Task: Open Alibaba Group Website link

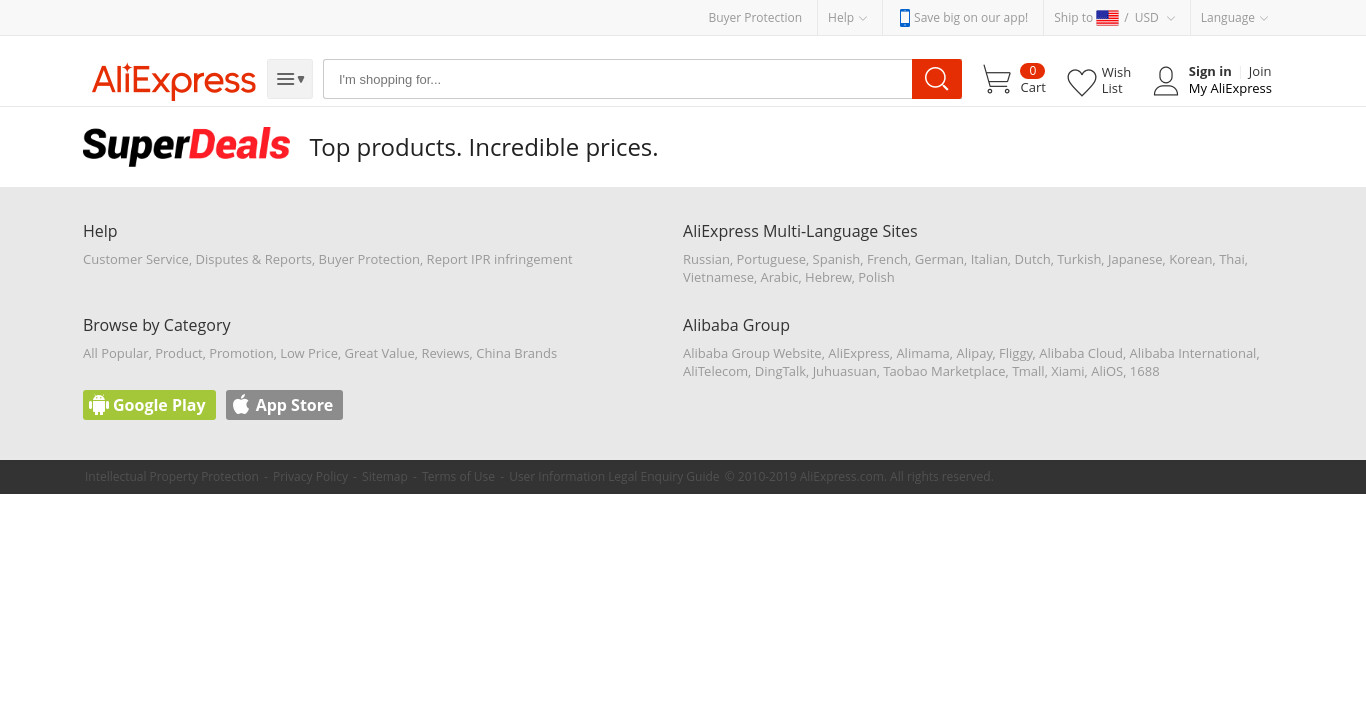Action: [x=752, y=353]
